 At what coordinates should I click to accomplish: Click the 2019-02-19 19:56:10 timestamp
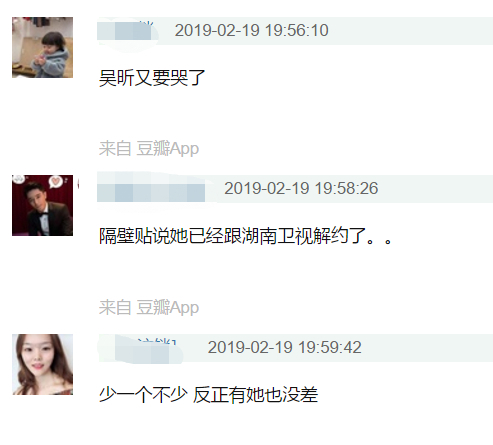[x=252, y=30]
